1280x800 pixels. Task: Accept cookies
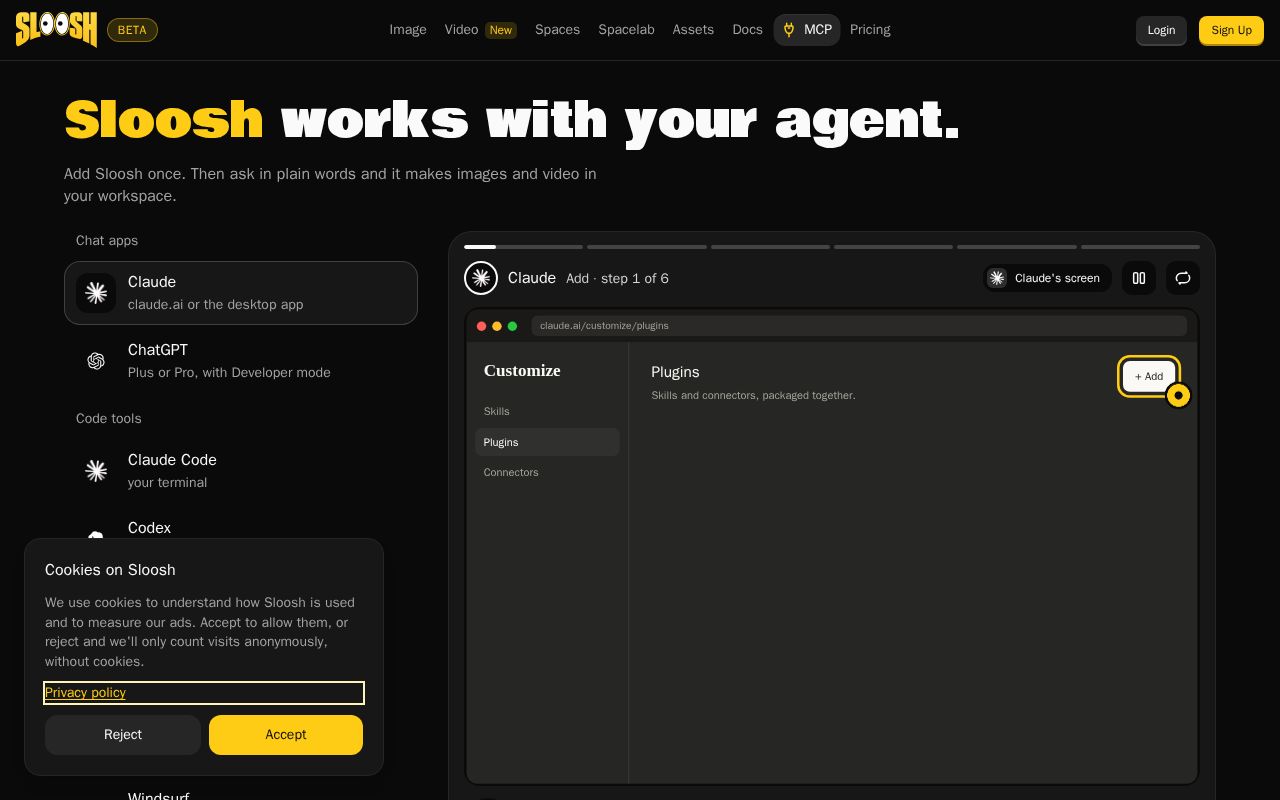(286, 735)
